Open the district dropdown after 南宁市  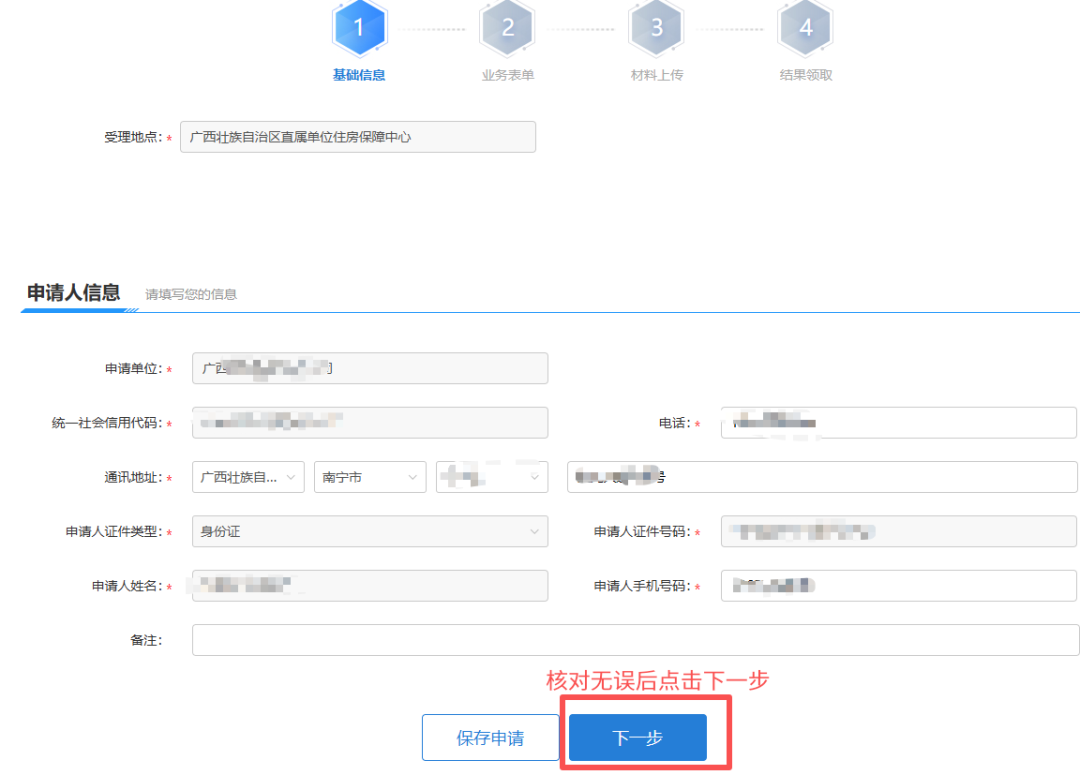click(x=492, y=478)
